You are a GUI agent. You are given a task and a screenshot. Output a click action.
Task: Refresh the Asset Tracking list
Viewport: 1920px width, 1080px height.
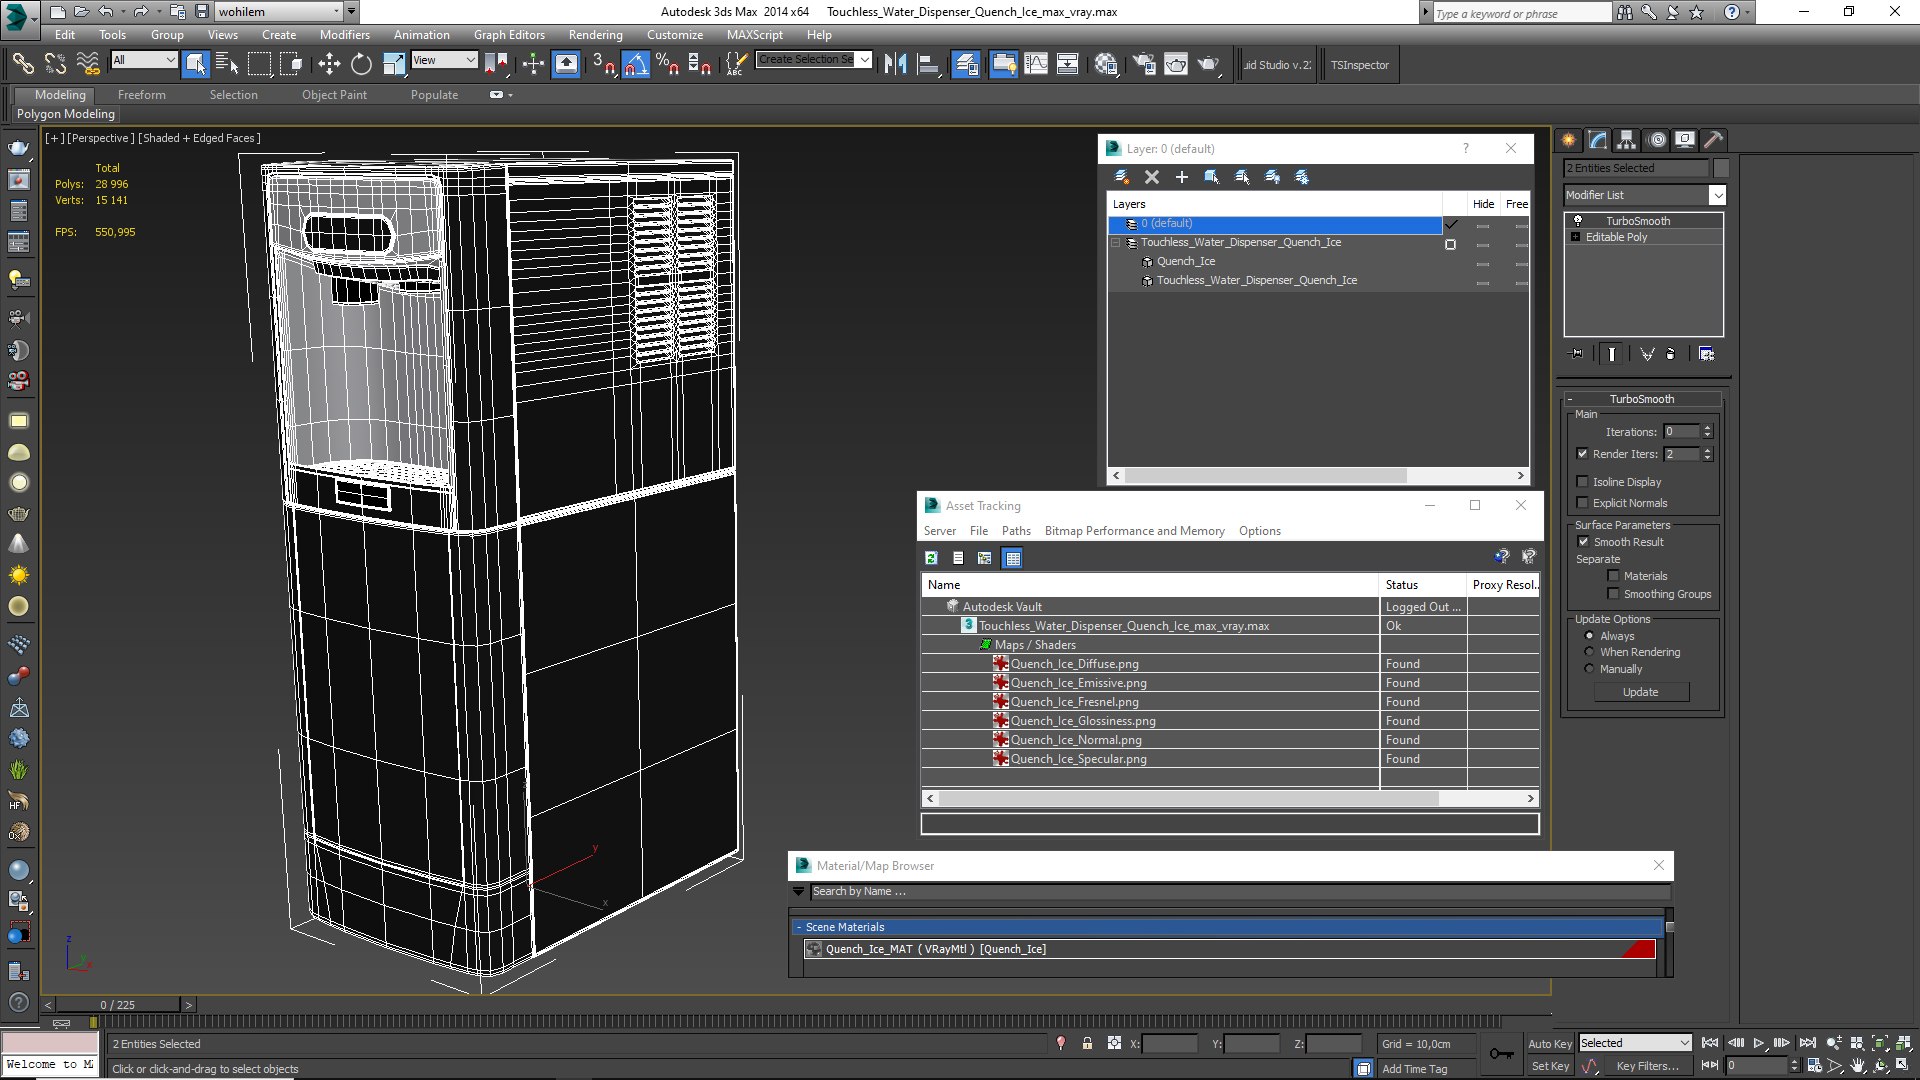point(931,558)
